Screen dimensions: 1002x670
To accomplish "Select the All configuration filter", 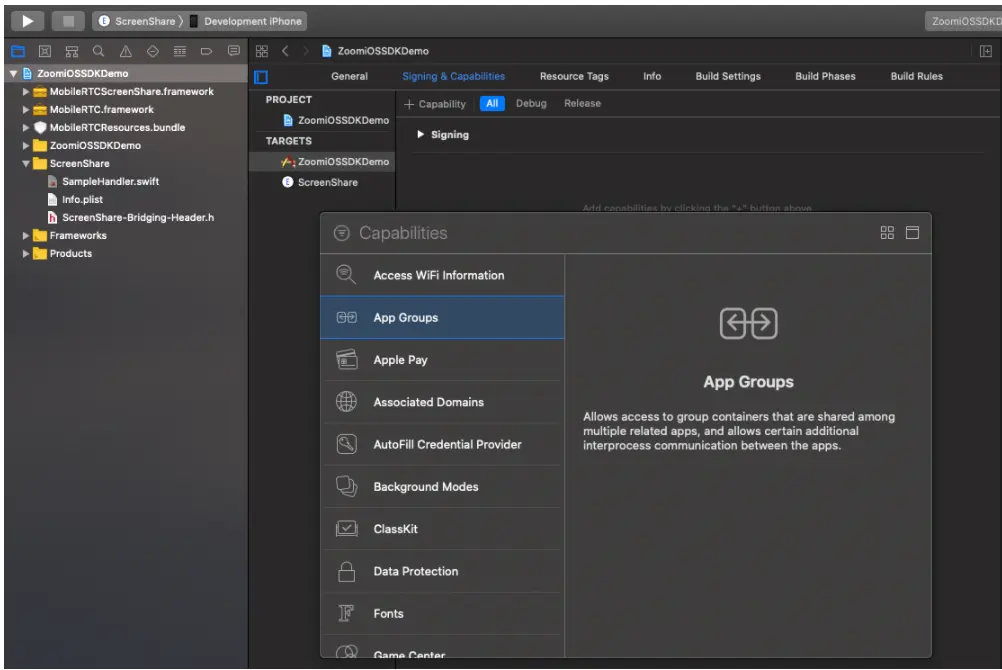I will coord(491,104).
